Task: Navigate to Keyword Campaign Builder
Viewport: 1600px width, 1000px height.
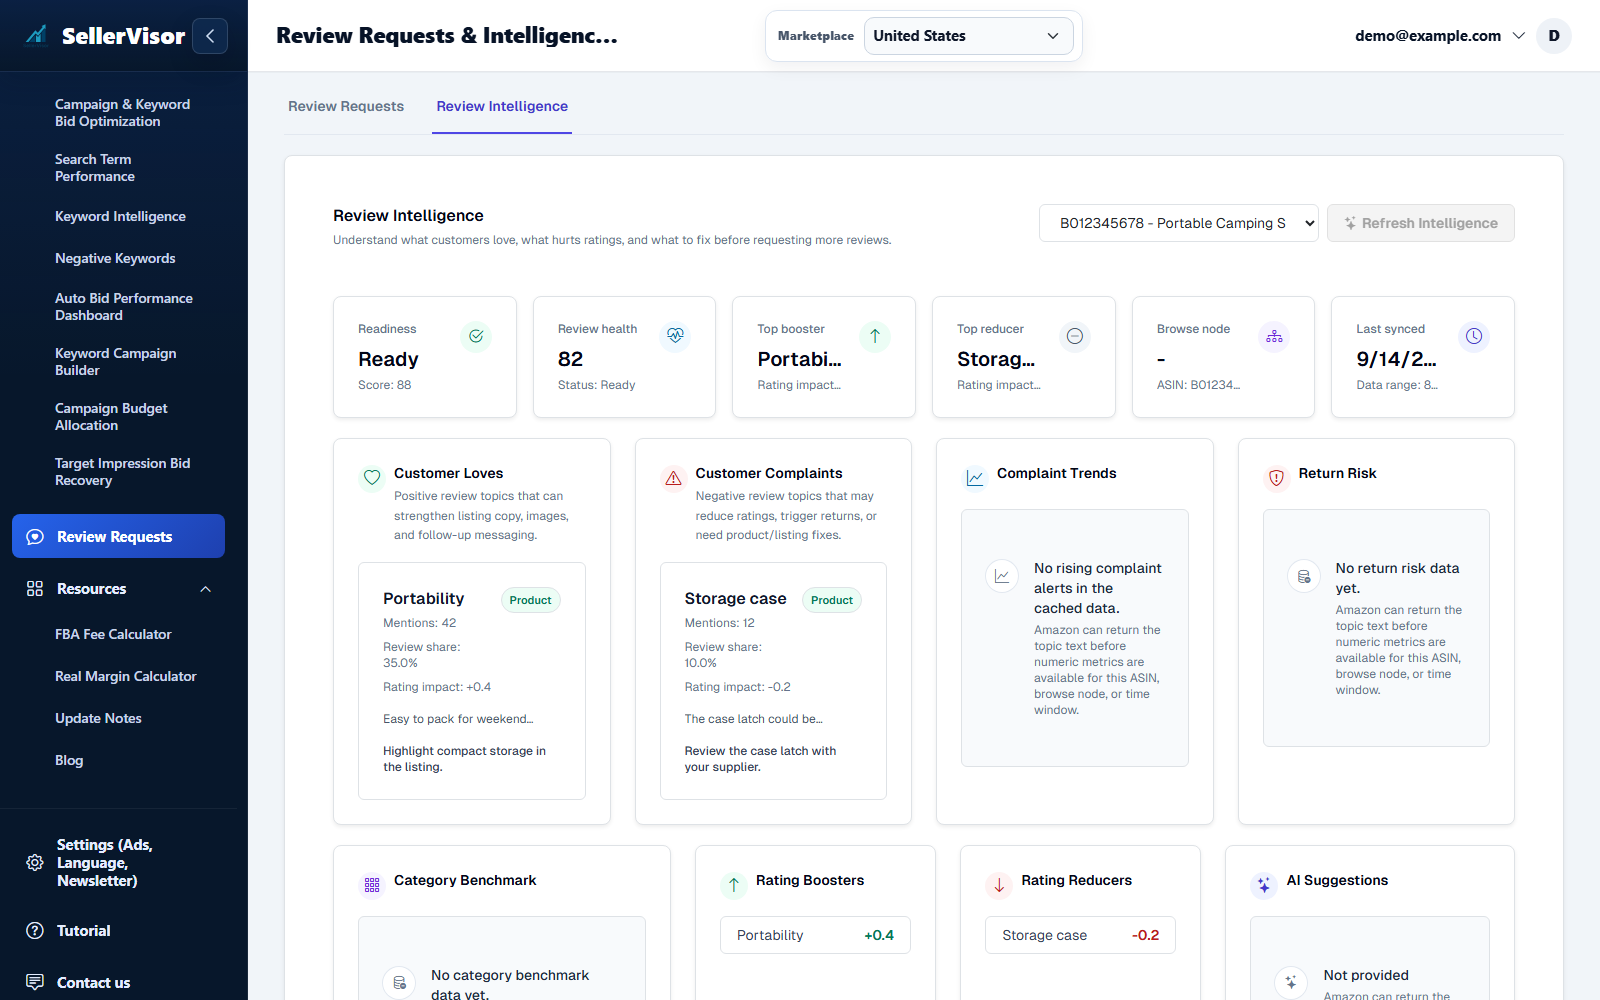Action: (115, 362)
